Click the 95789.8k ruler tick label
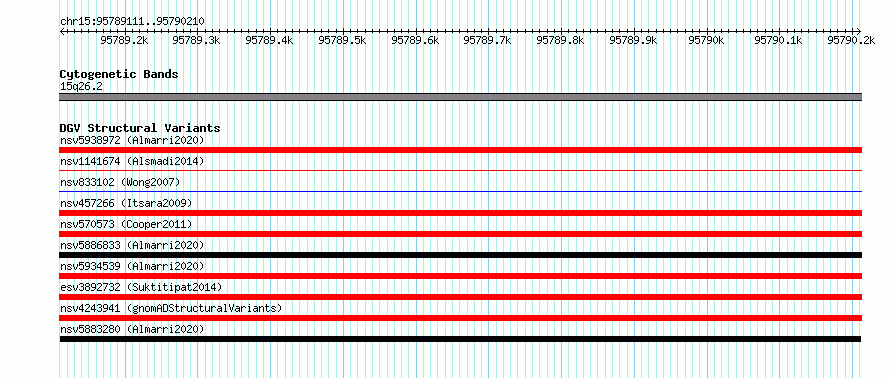The height and width of the screenshot is (378, 890). [x=560, y=40]
